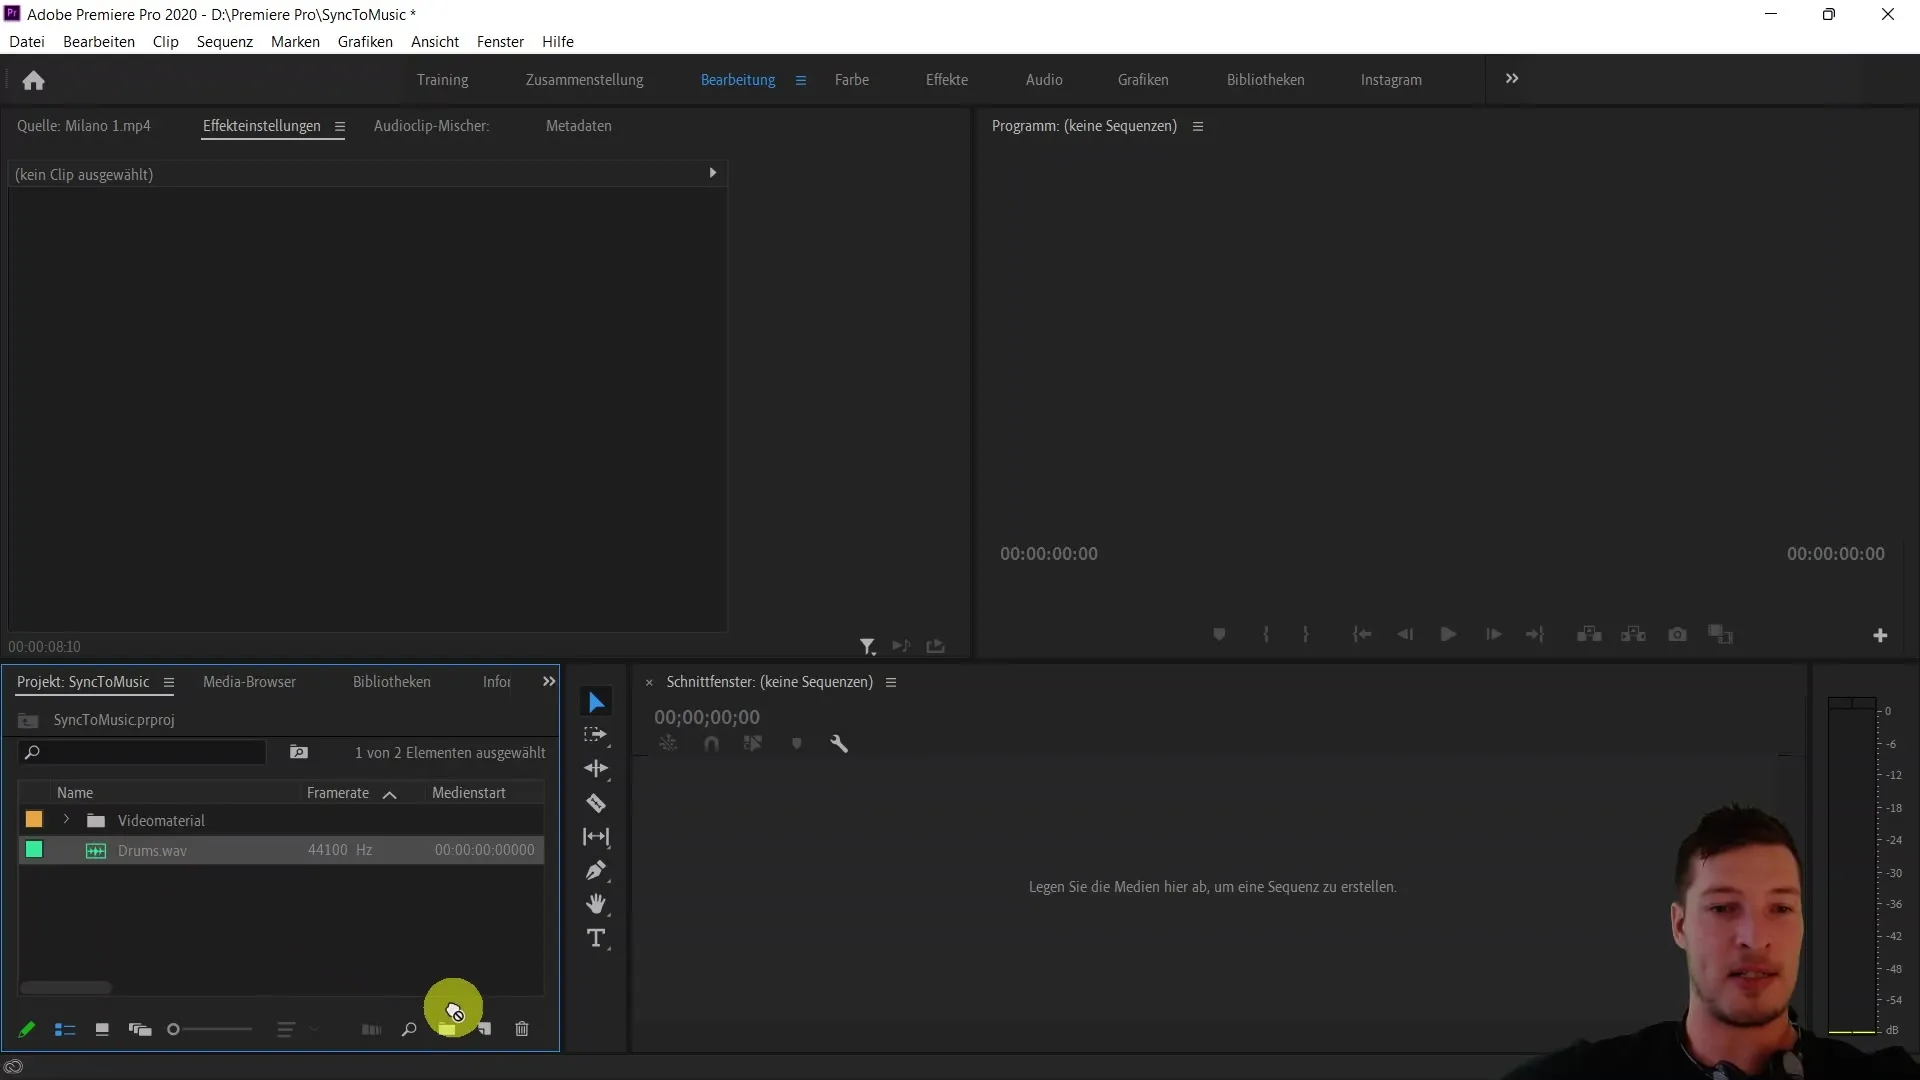Click the Lift button in Program monitor

pos(1589,635)
